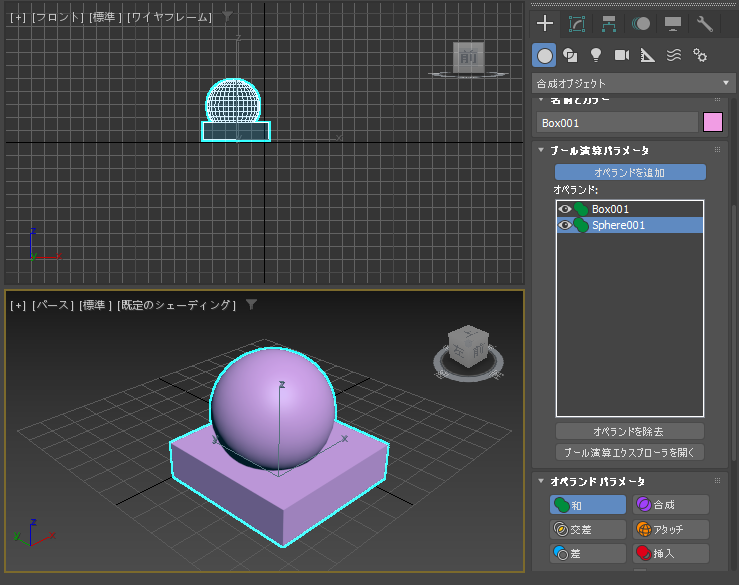Select the Lights category icon

click(596, 56)
